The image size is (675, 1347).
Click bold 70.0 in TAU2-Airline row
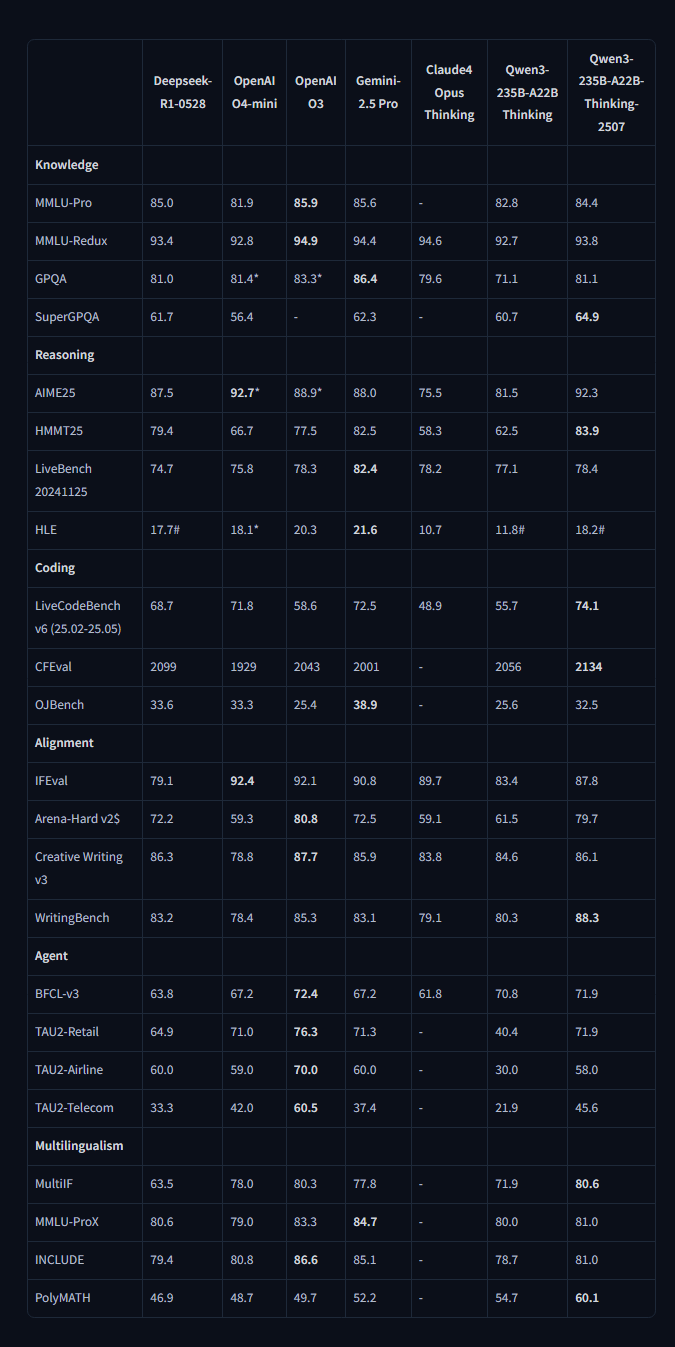[306, 1070]
